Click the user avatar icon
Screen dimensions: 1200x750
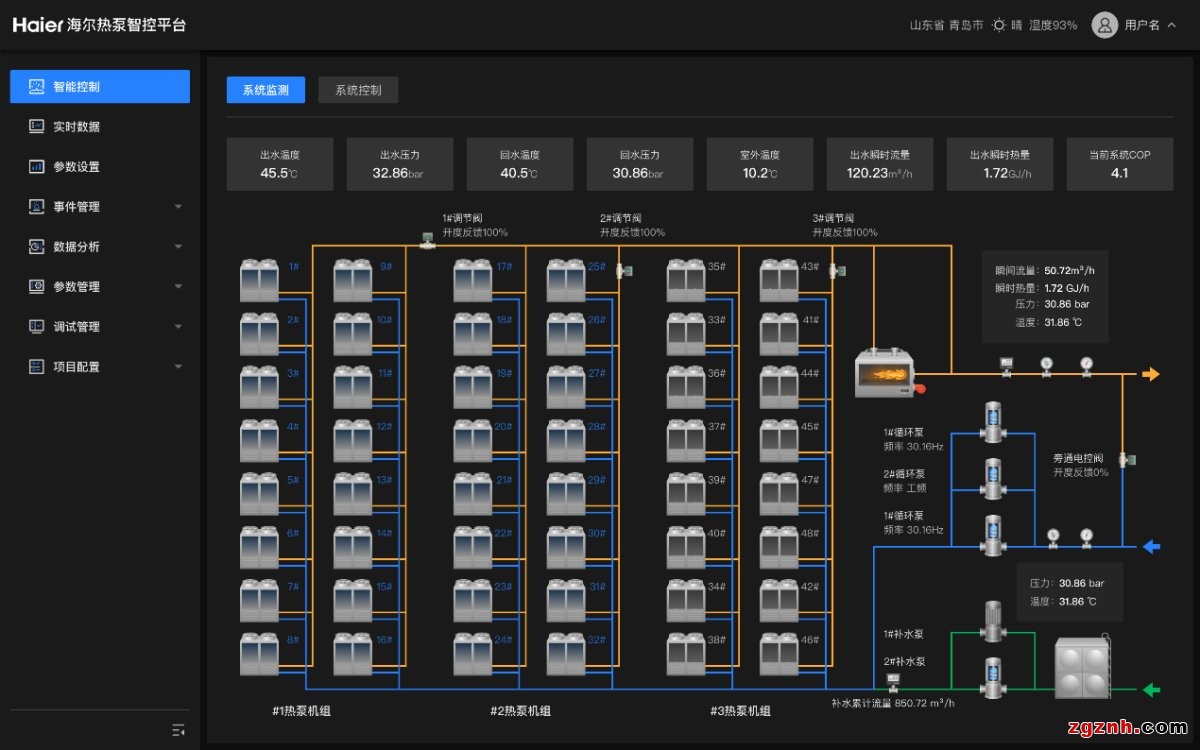pyautogui.click(x=1104, y=25)
